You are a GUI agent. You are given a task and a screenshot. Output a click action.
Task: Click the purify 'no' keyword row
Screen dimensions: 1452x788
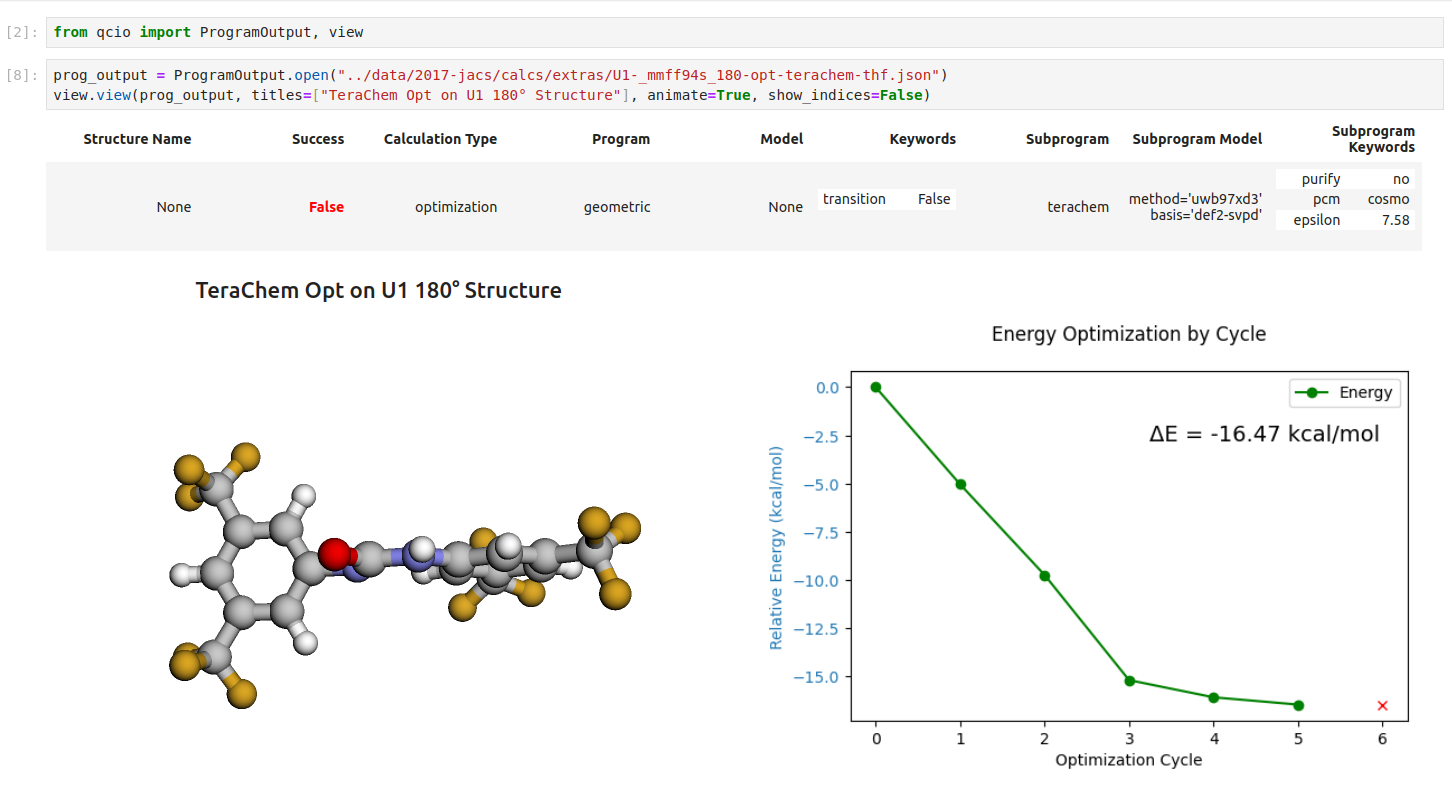tap(1343, 178)
